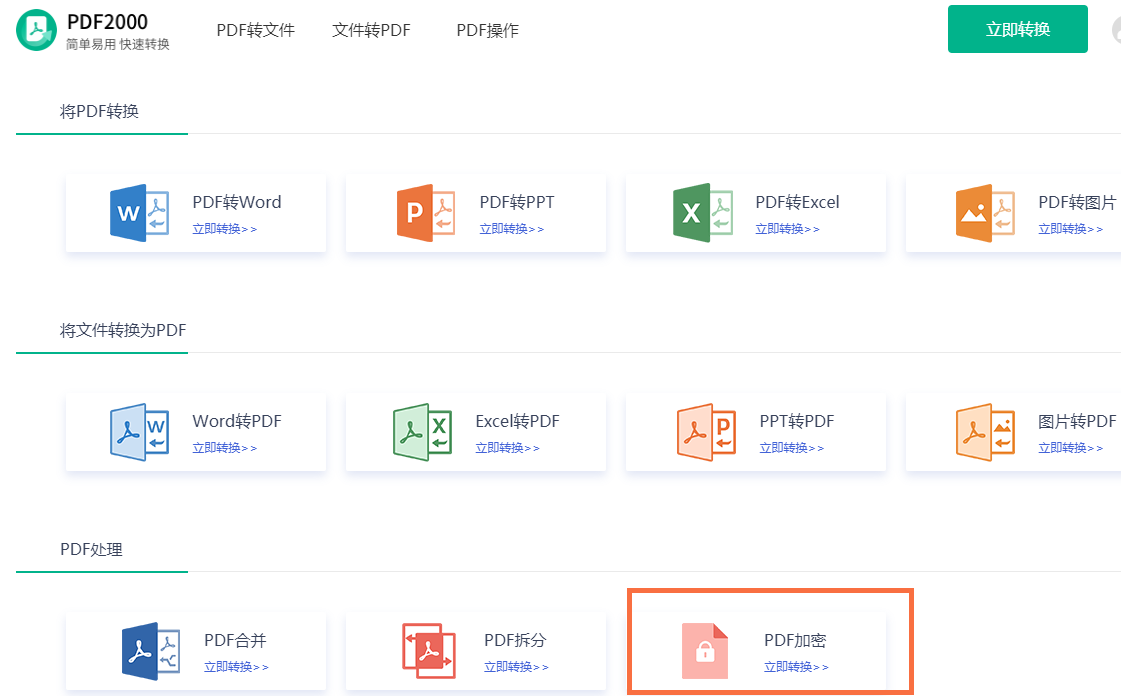
Task: Click the 简单易用 快速转换 slogan
Action: click(x=118, y=44)
